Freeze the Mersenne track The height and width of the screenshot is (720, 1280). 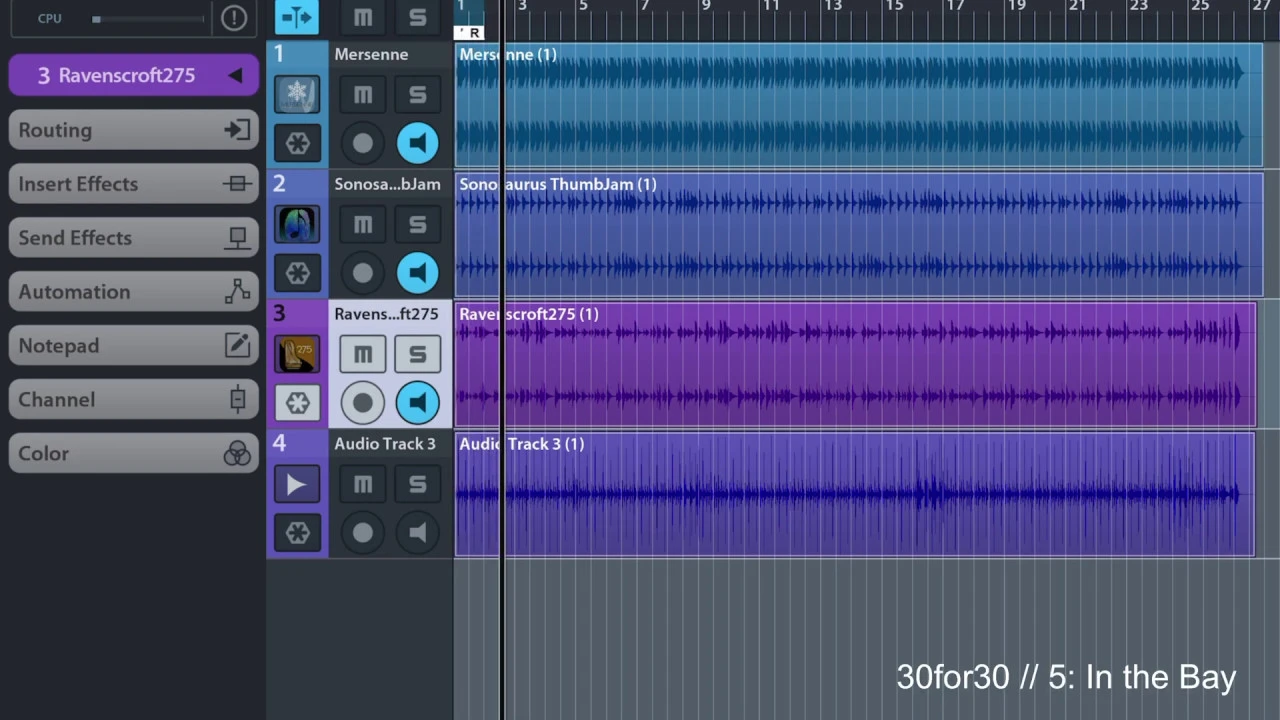297,143
